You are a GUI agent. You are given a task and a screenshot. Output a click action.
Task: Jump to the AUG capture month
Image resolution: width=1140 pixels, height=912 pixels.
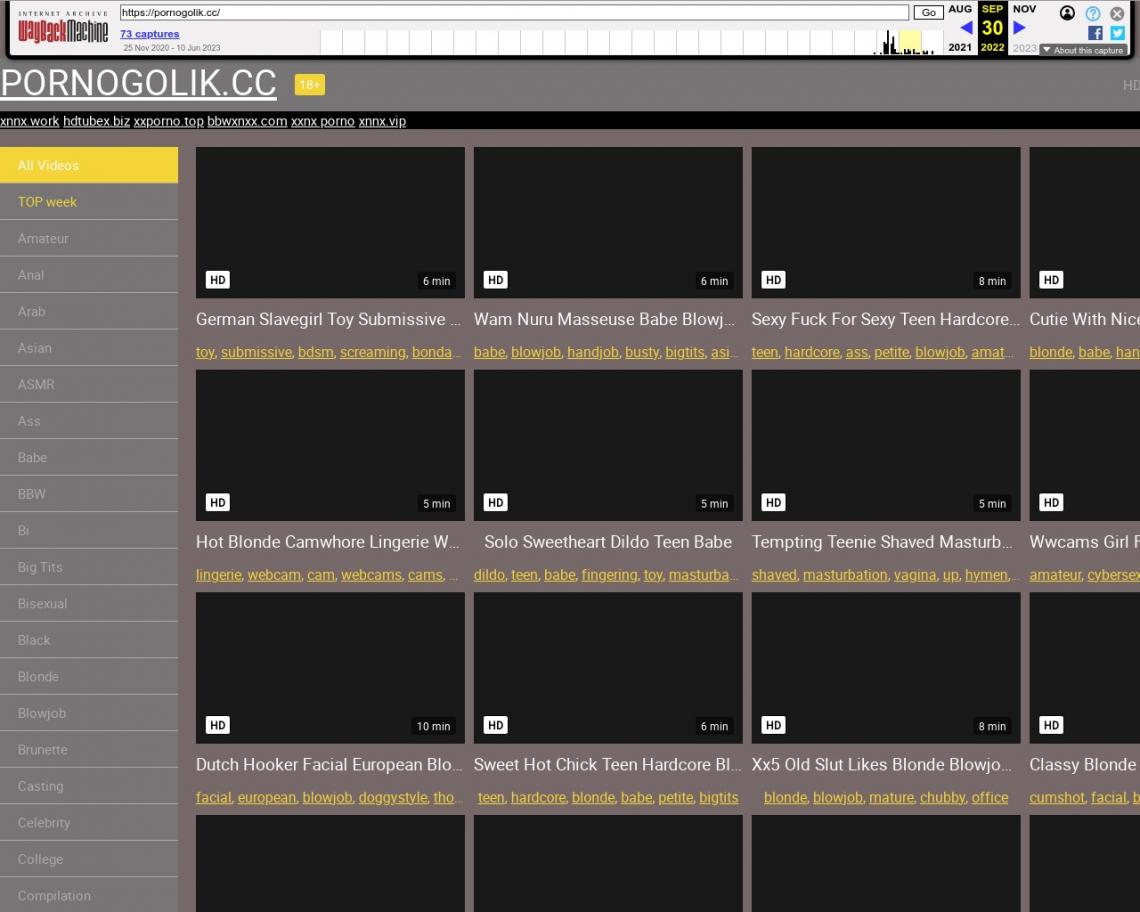tap(960, 9)
